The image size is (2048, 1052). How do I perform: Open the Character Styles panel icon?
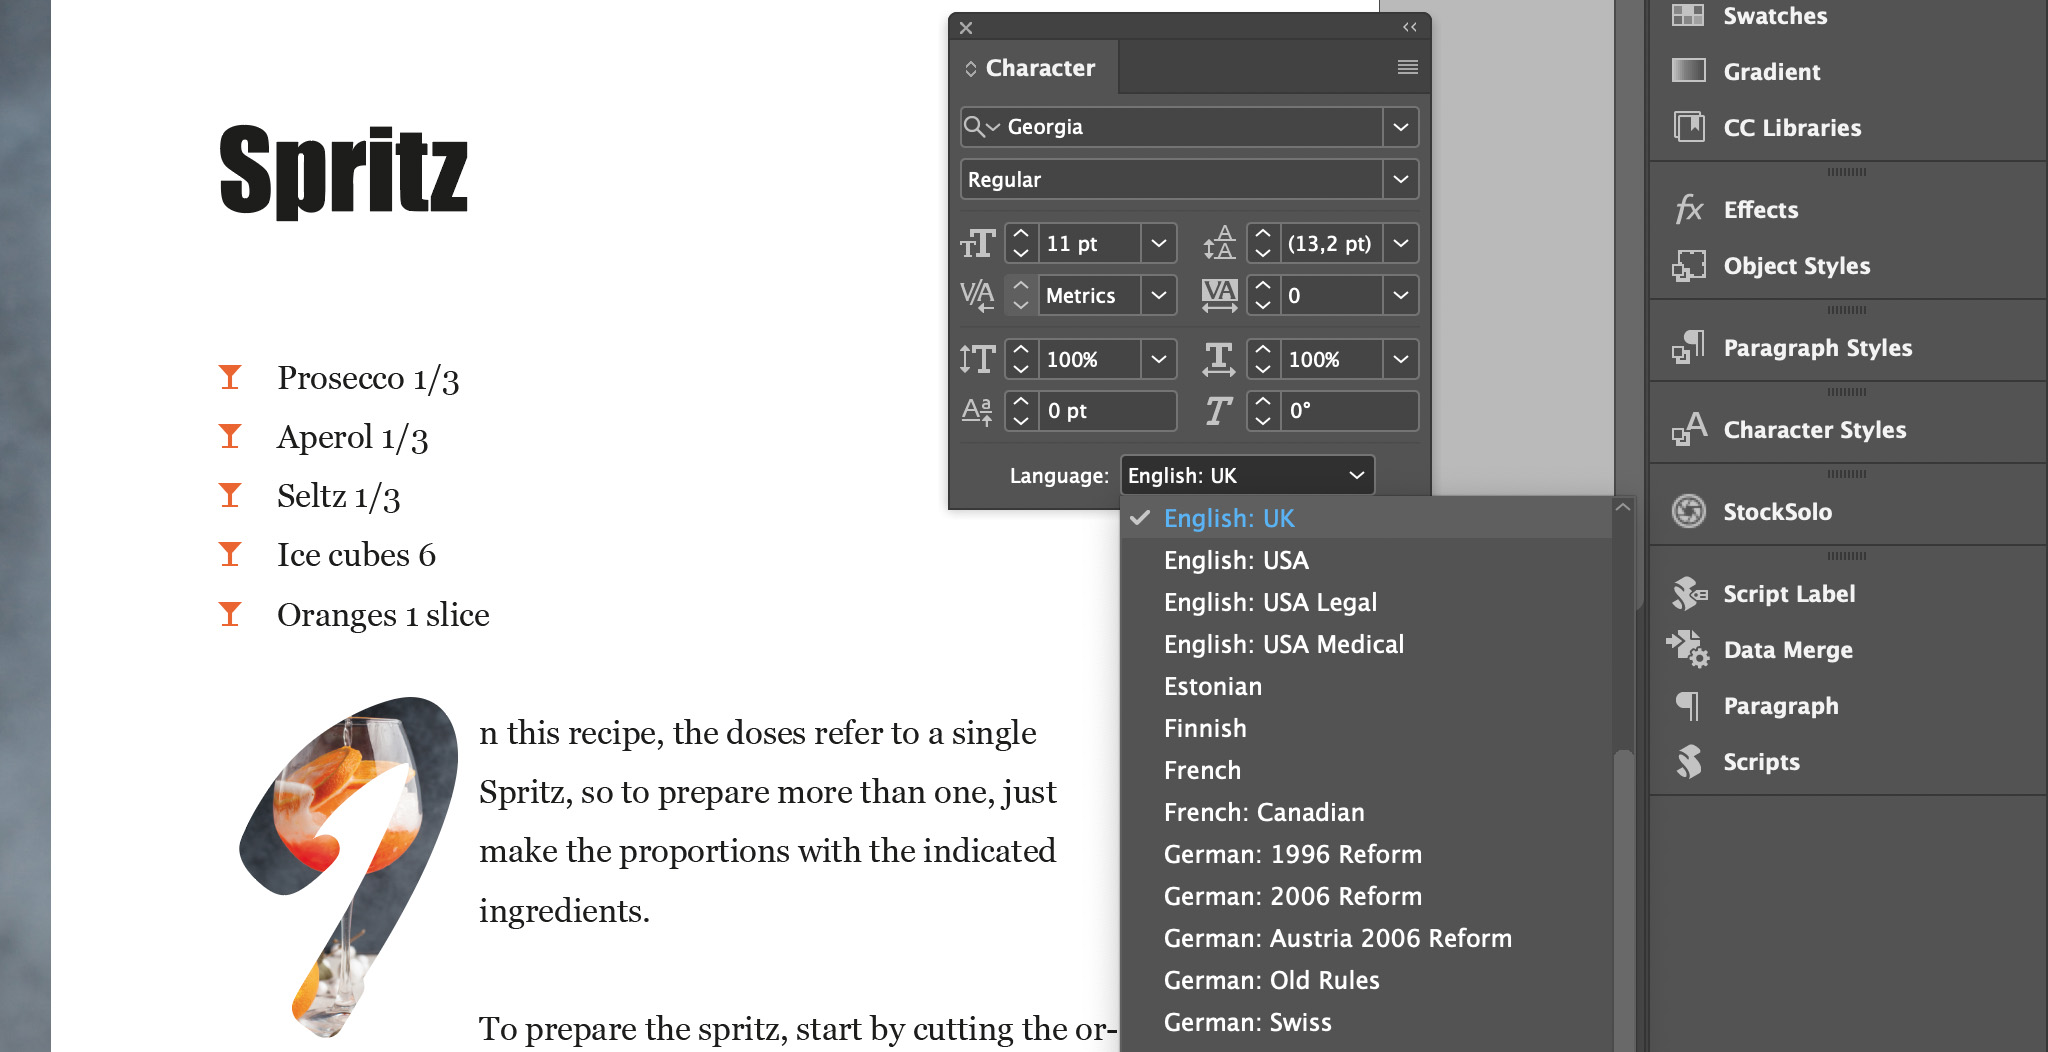pos(1688,429)
